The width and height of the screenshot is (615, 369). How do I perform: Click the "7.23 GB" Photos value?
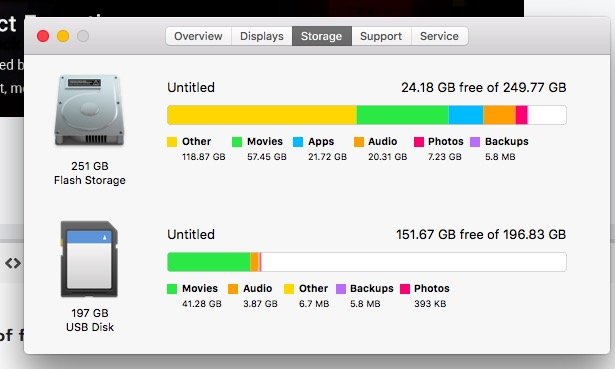pos(444,157)
